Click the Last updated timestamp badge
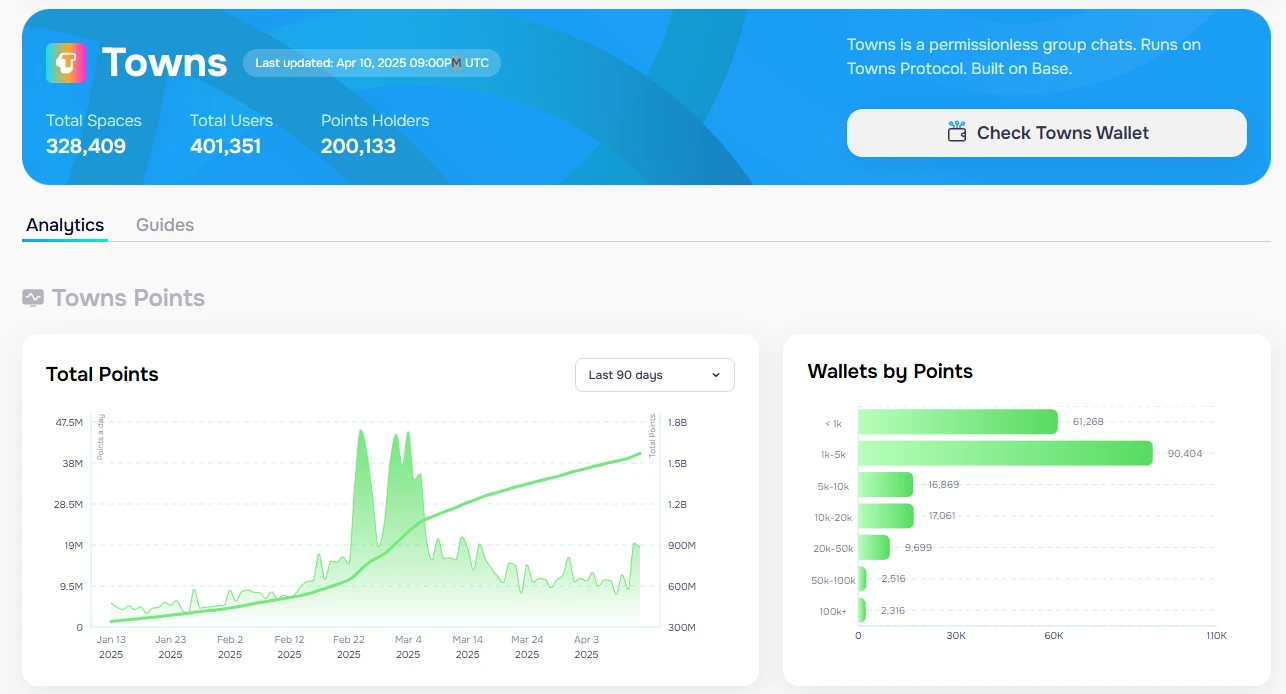The image size is (1286, 694). click(x=372, y=63)
